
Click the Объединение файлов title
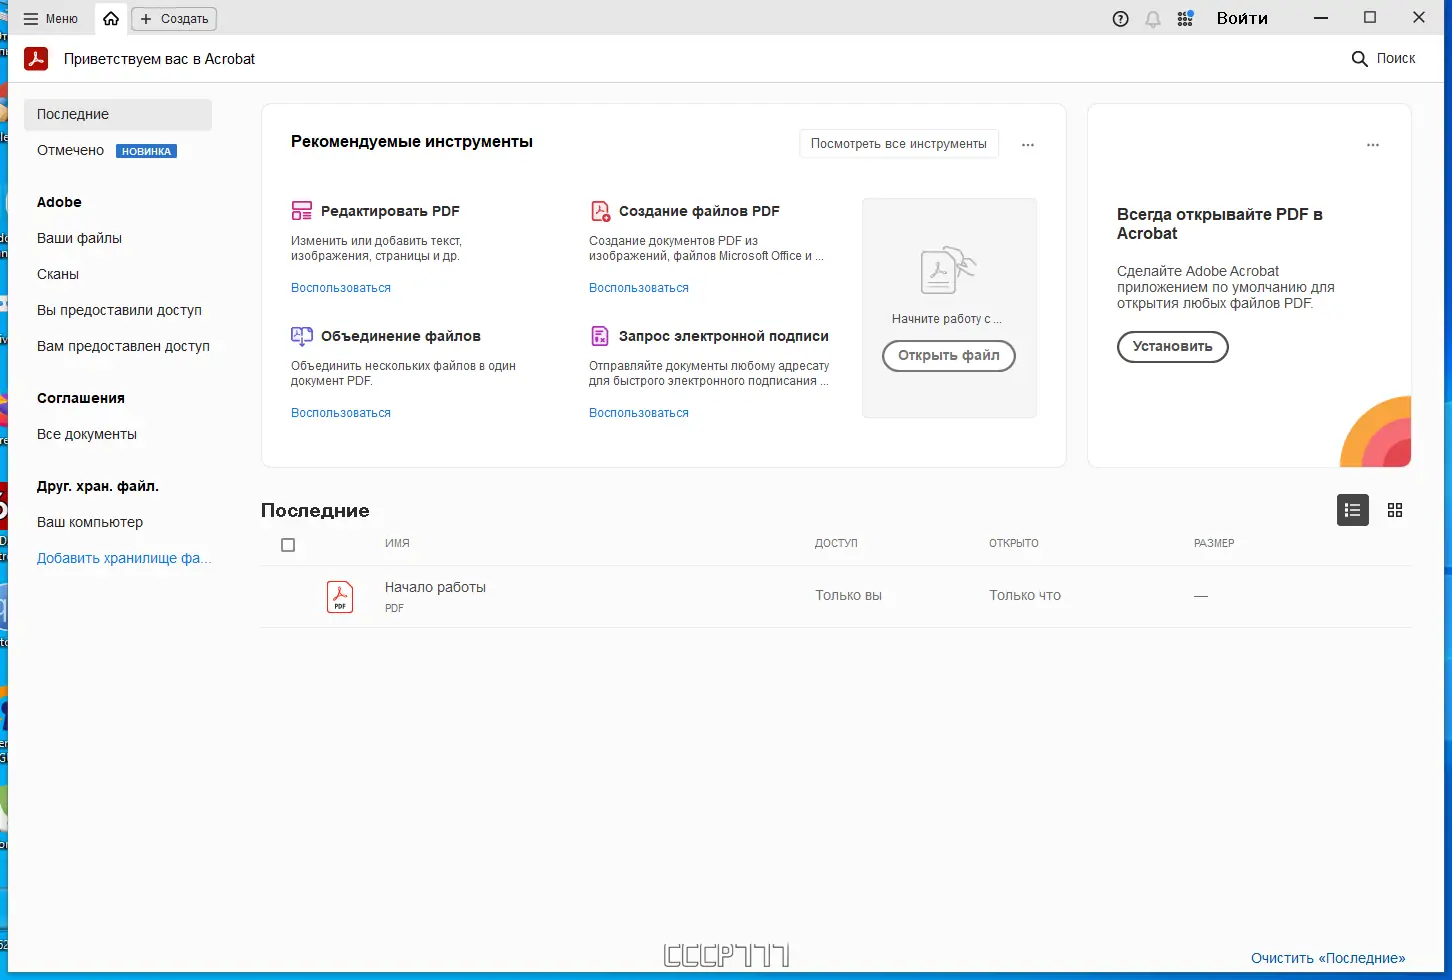click(x=401, y=336)
